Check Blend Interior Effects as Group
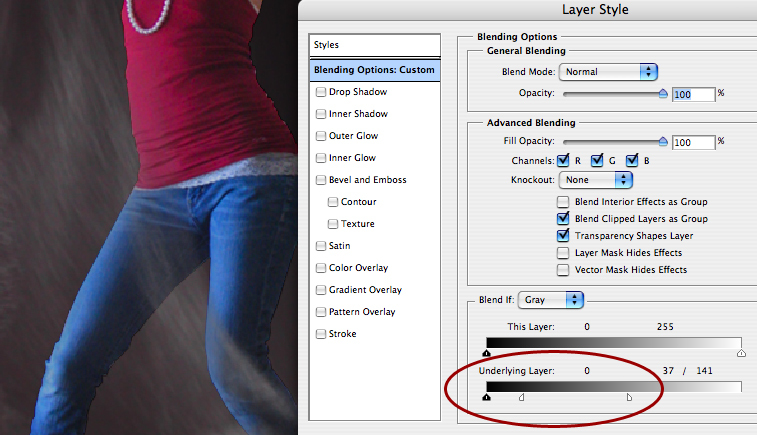The height and width of the screenshot is (435, 757). coord(564,202)
